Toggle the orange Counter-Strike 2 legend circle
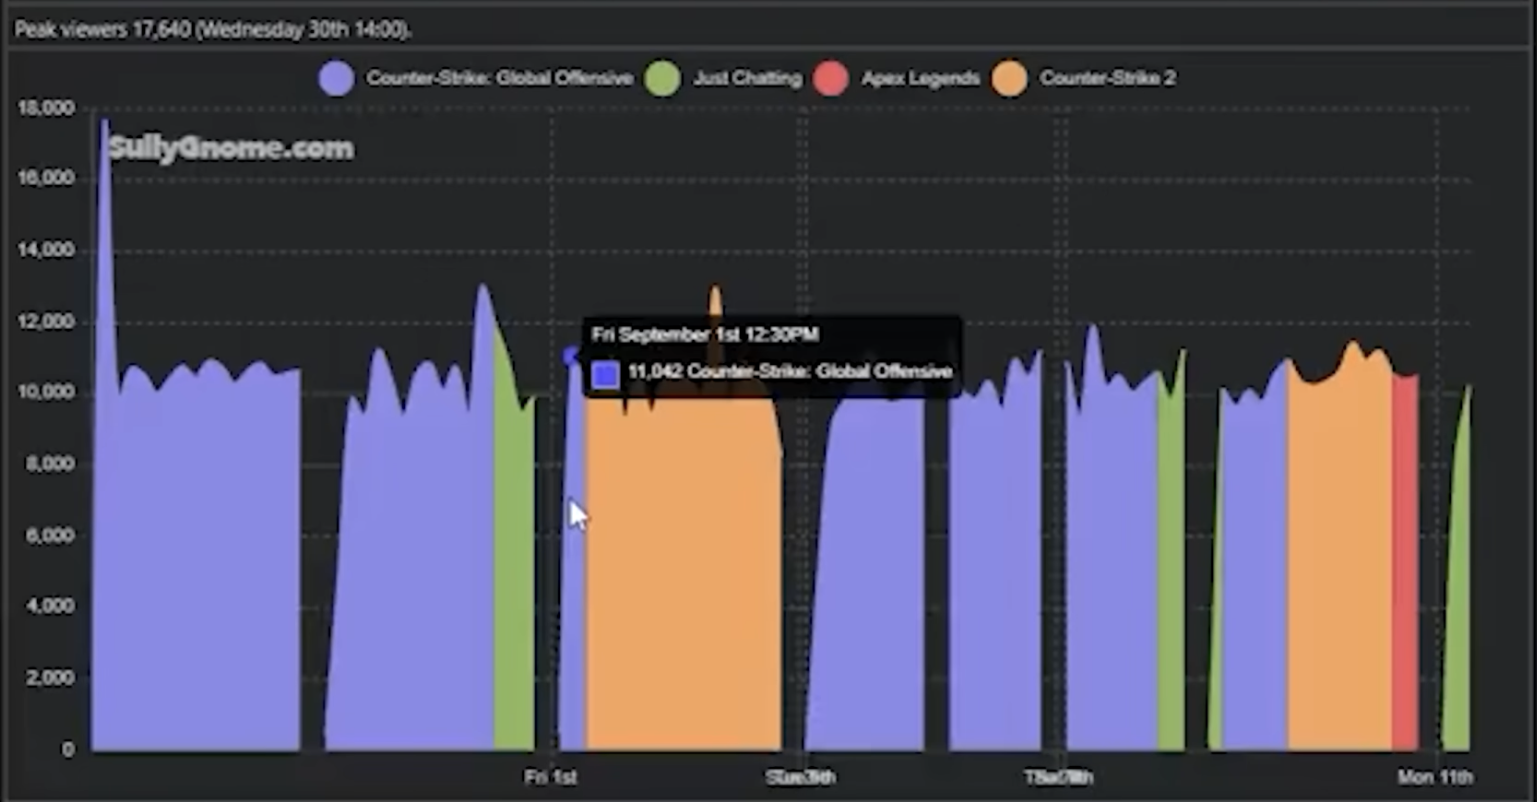 point(1010,78)
